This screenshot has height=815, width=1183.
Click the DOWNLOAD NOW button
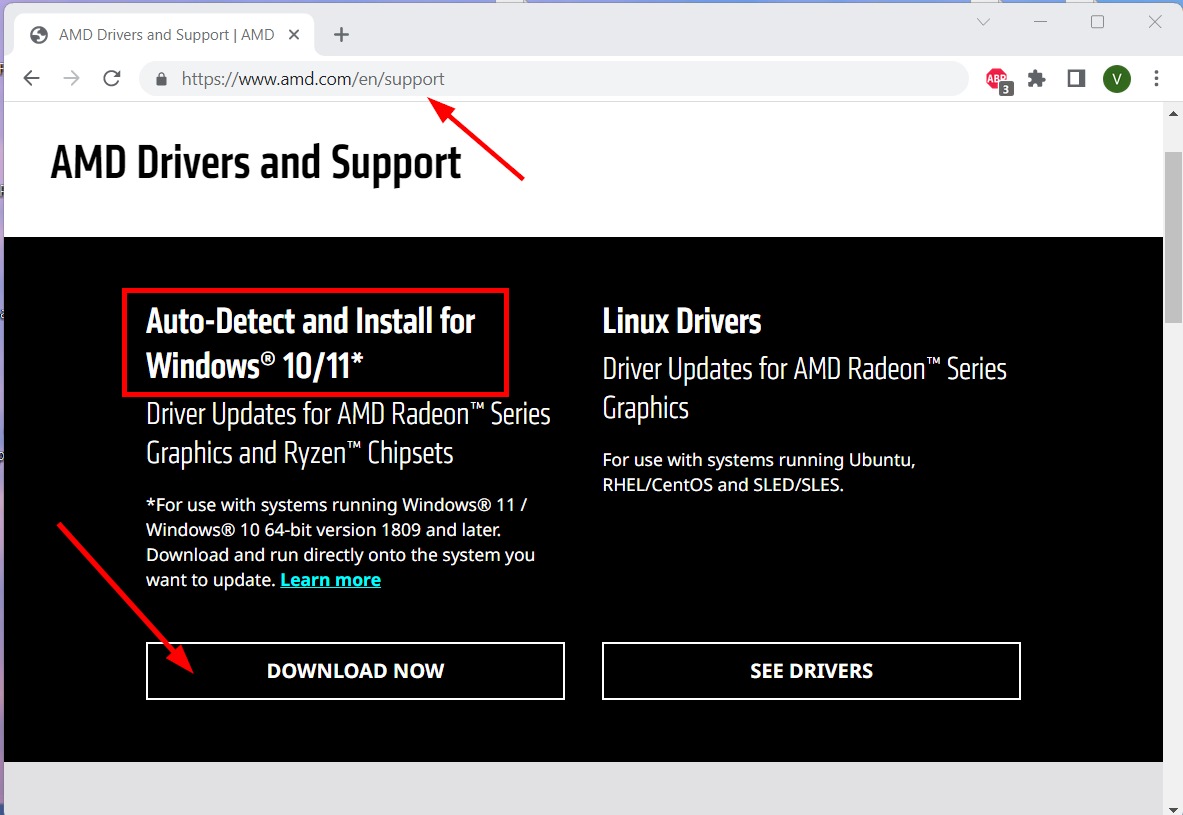355,671
